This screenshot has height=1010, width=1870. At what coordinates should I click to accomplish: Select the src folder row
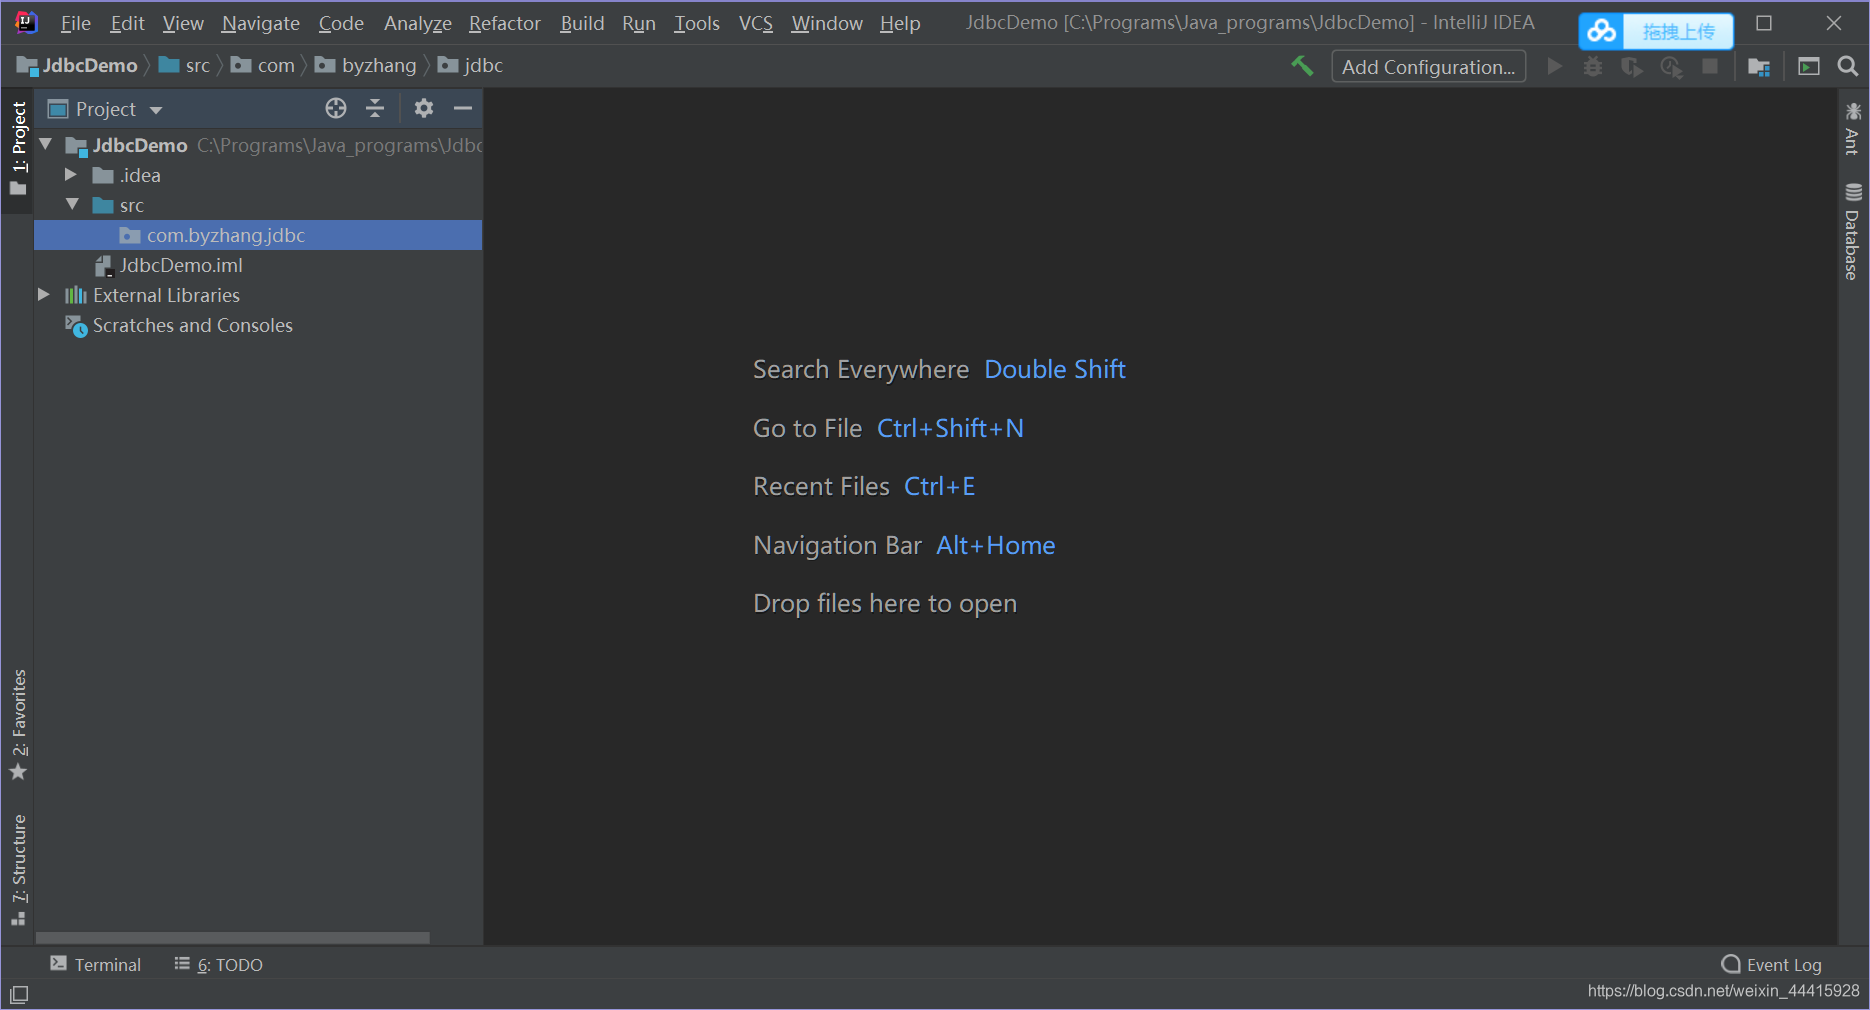tap(258, 205)
